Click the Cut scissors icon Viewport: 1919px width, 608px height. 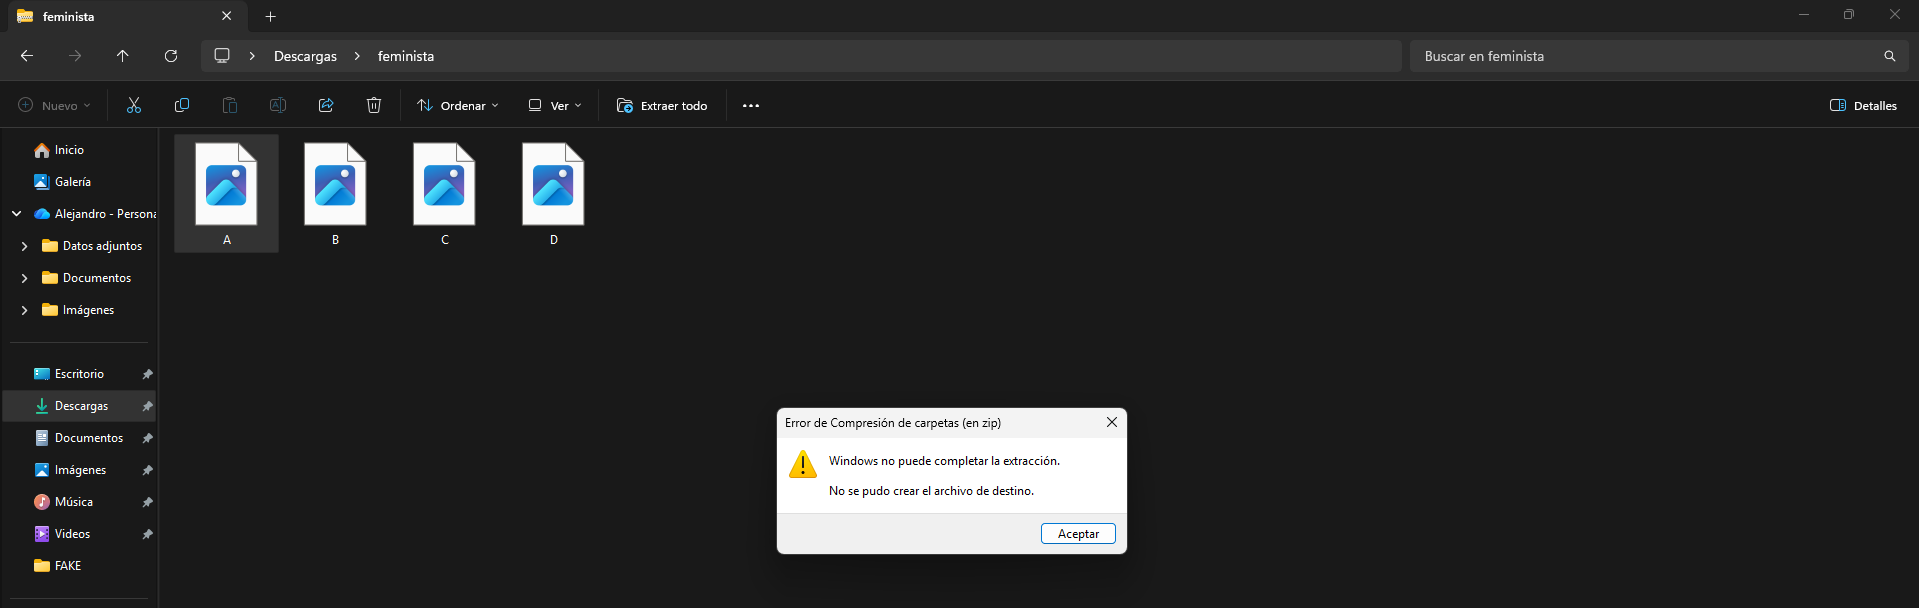click(134, 106)
